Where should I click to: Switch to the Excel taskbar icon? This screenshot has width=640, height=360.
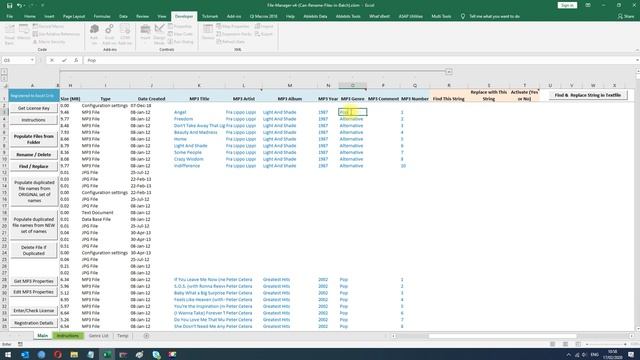107,354
